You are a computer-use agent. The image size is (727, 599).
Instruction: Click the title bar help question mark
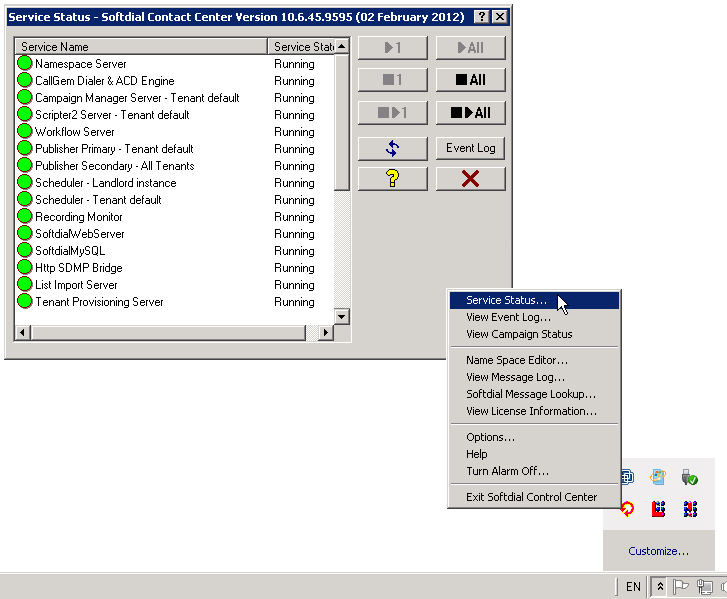pos(482,17)
